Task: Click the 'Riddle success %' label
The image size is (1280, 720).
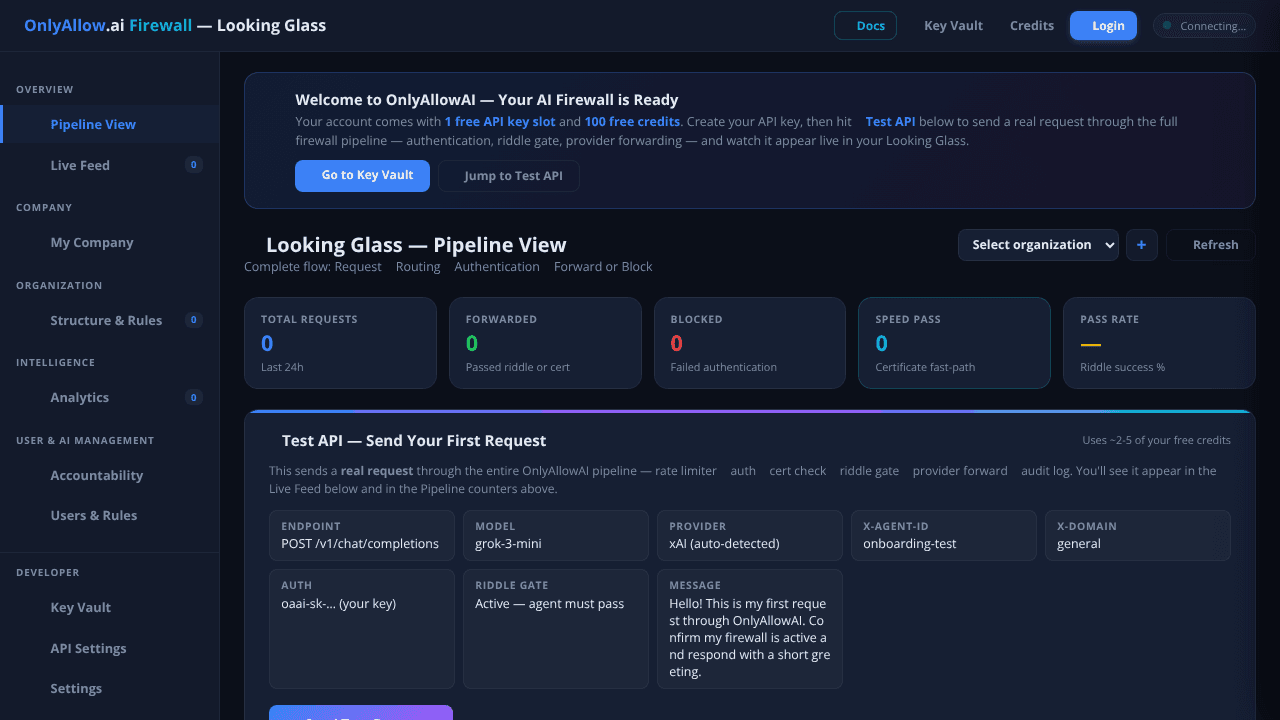Action: (x=1122, y=367)
